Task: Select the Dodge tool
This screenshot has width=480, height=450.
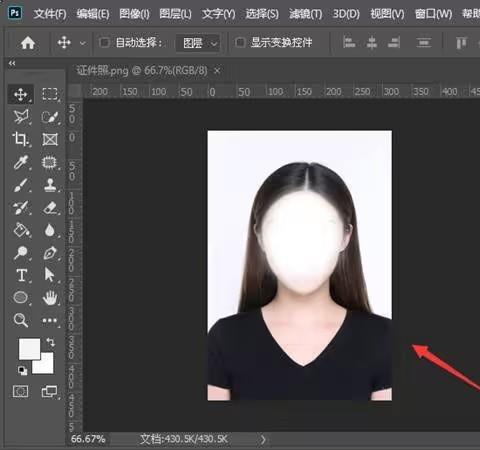Action: [21, 253]
